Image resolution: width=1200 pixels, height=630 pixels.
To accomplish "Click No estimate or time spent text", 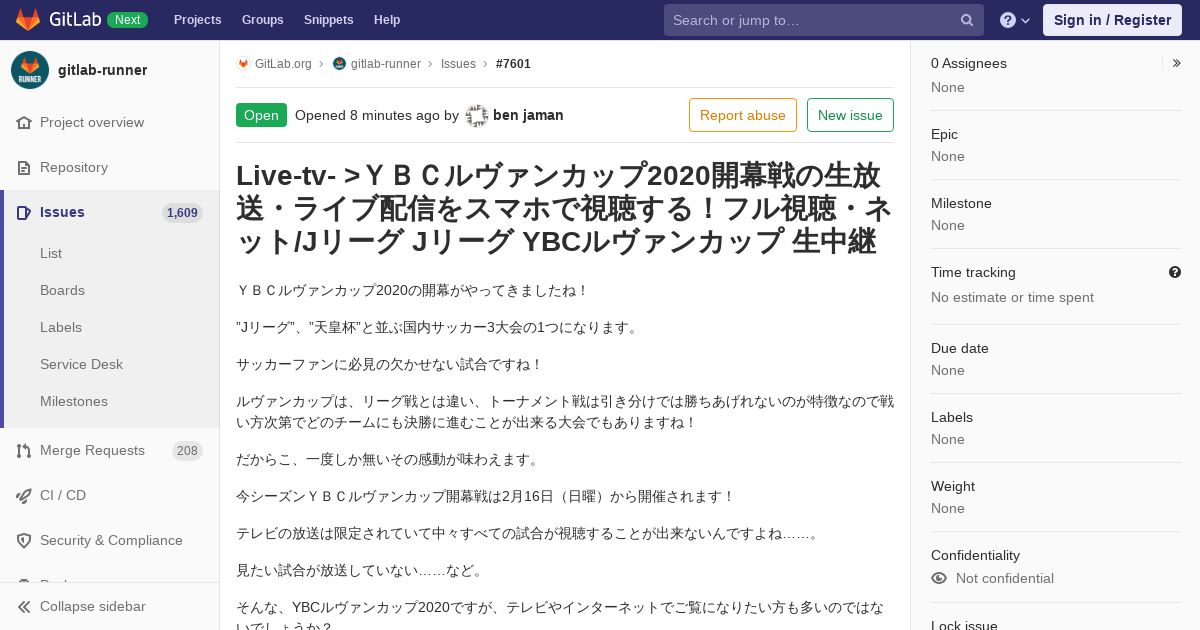I will click(1012, 297).
